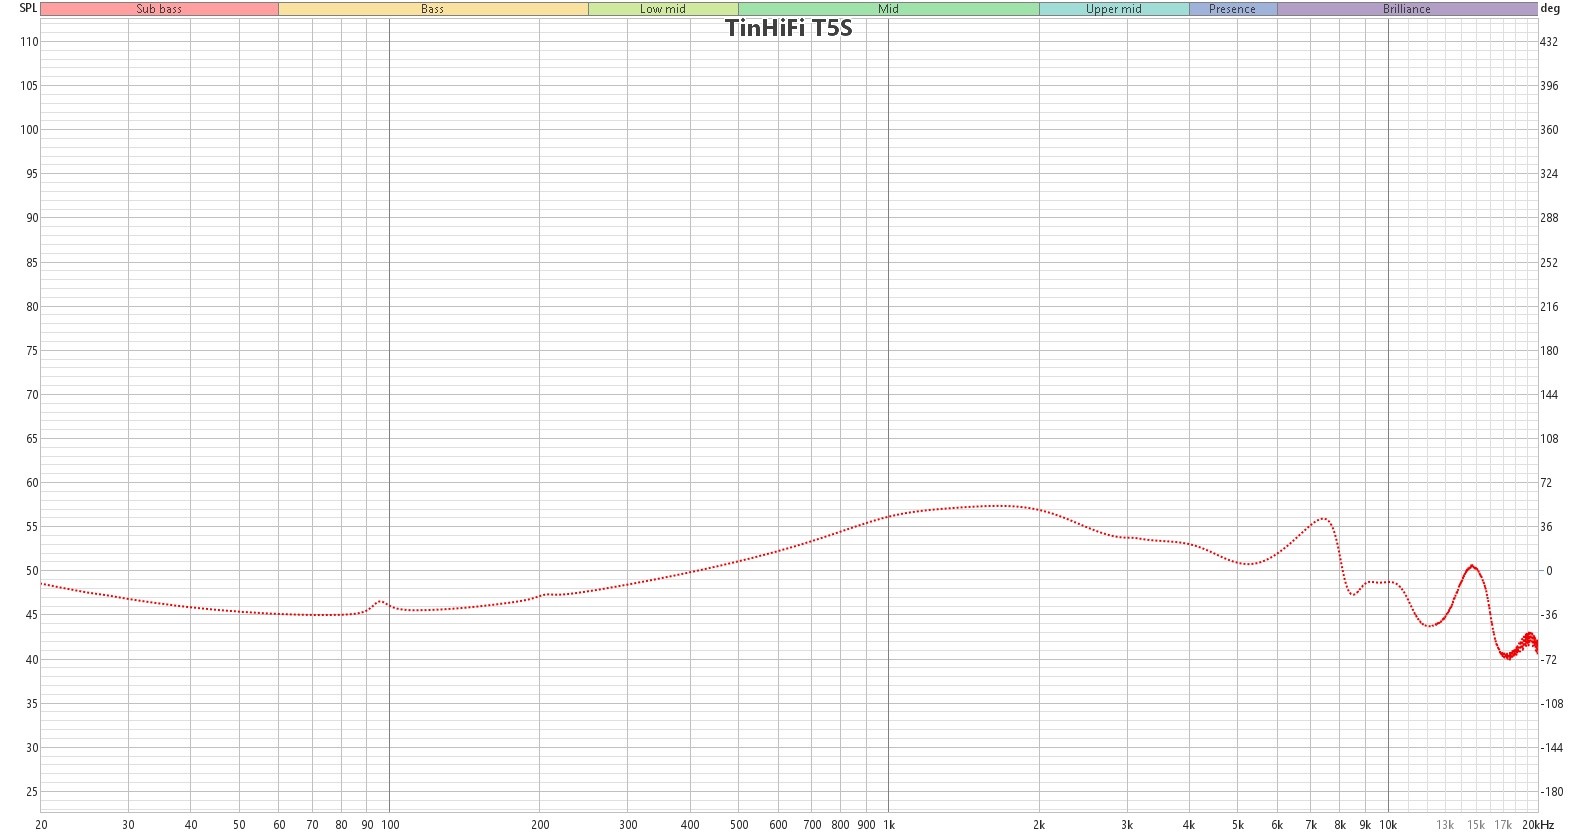
Task: Click the purple Brilliance band label
Action: pos(1407,9)
